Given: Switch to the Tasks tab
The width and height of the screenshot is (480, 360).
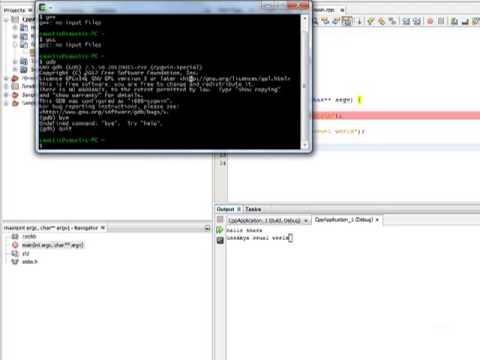Looking at the screenshot, I should coord(253,209).
